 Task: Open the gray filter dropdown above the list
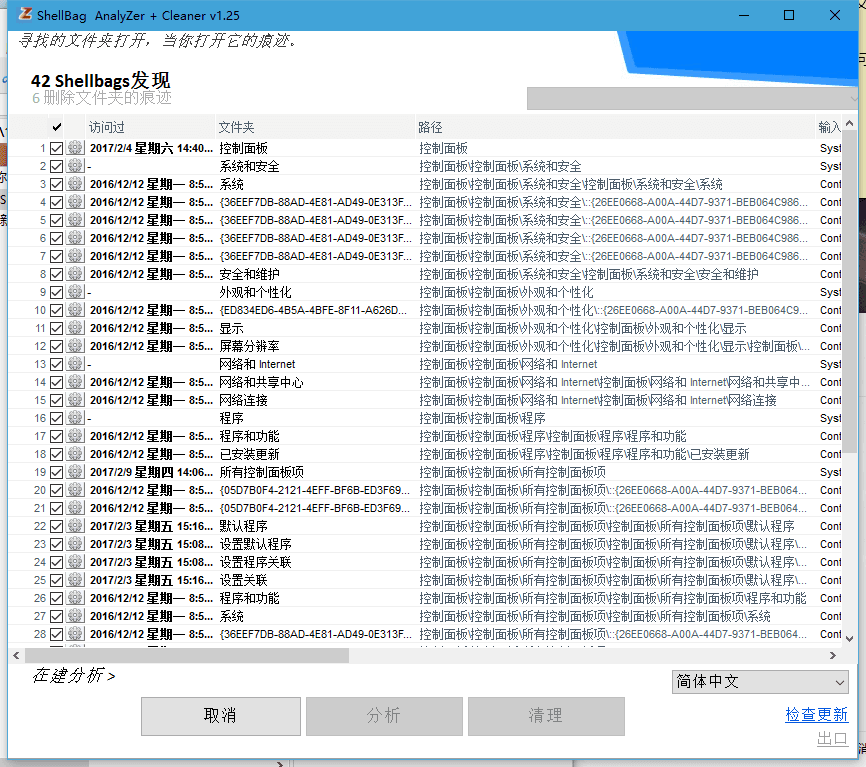tap(693, 99)
